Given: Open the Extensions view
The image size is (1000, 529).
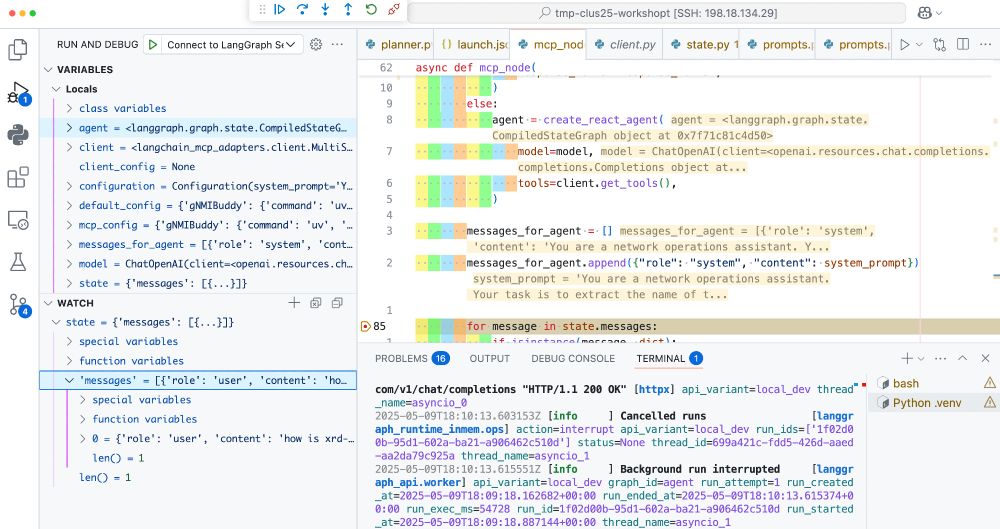Looking at the screenshot, I should click(x=18, y=177).
